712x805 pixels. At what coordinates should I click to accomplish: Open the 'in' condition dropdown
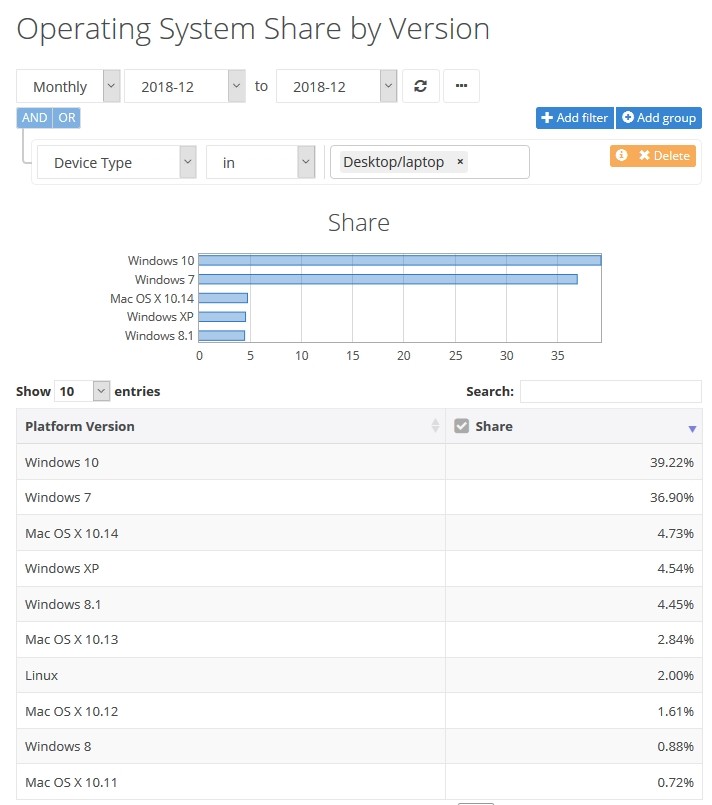point(260,162)
